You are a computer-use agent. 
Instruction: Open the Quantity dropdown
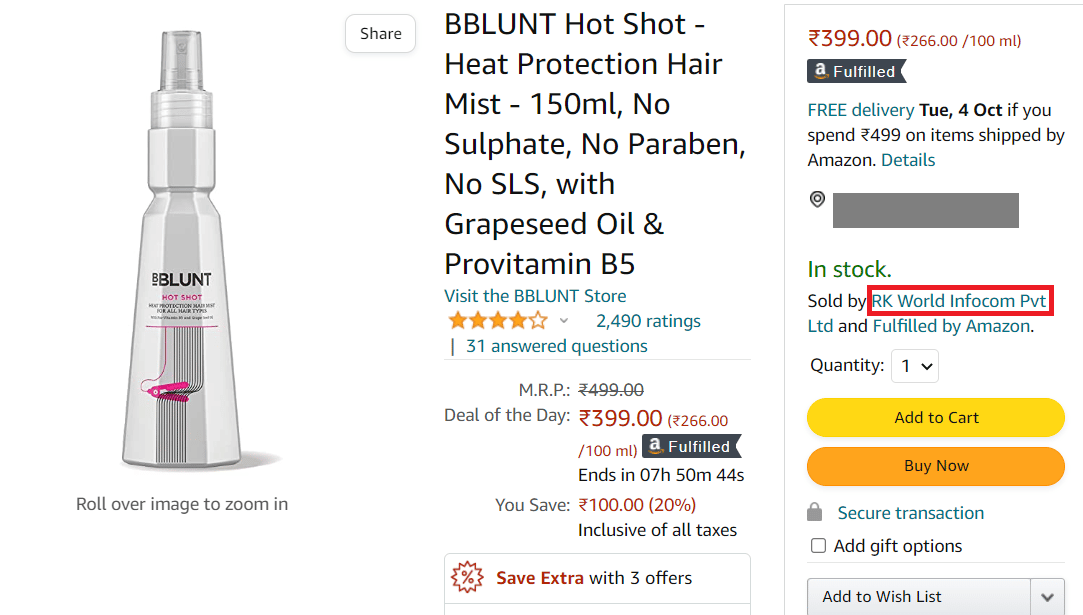pyautogui.click(x=915, y=366)
